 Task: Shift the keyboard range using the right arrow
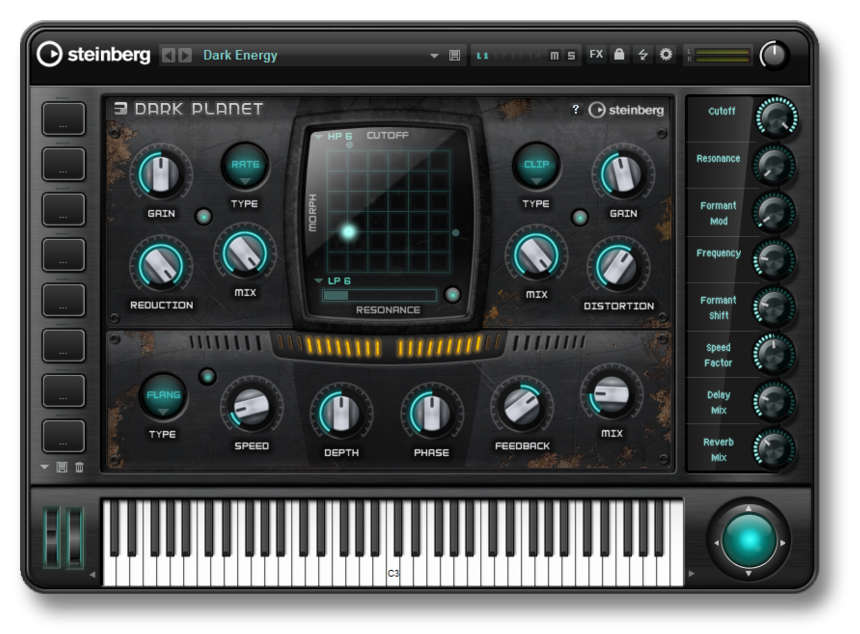pyautogui.click(x=692, y=574)
